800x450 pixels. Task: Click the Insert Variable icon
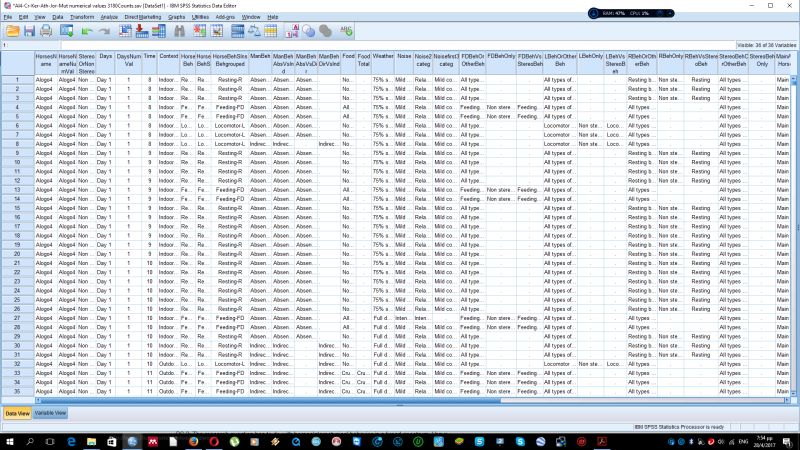tap(217, 31)
